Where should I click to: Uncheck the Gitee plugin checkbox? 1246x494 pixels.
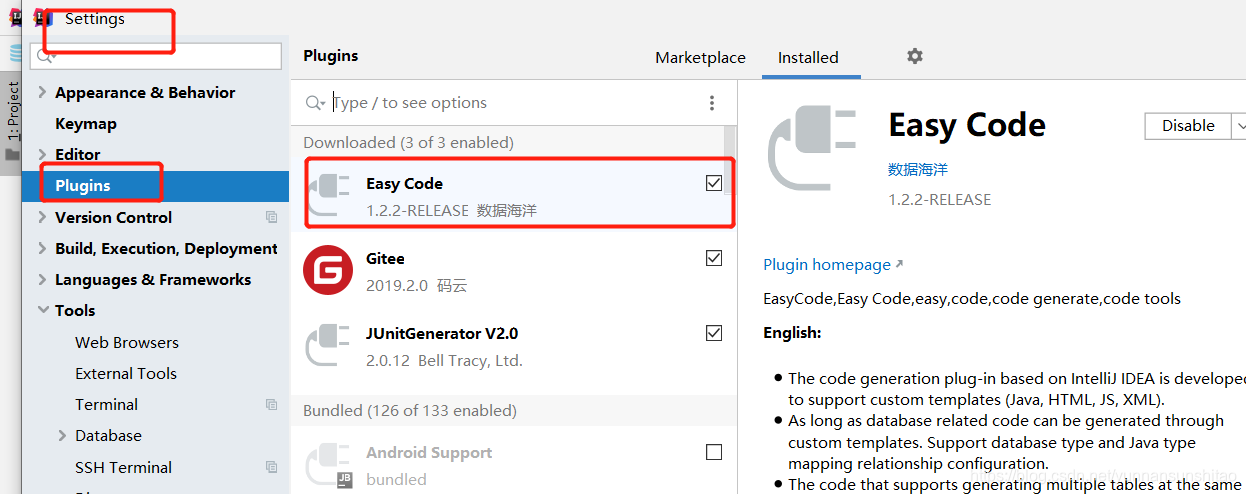pyautogui.click(x=714, y=258)
